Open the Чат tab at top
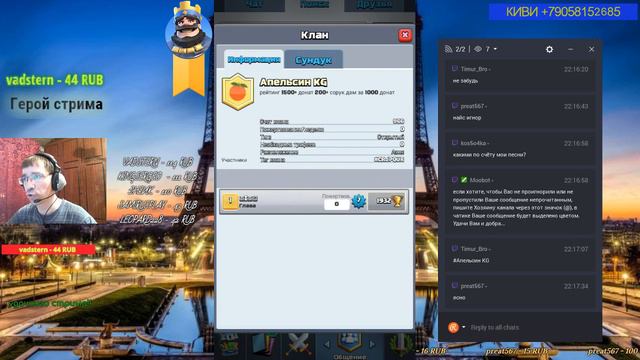Image resolution: width=640 pixels, height=360 pixels. coord(253,5)
